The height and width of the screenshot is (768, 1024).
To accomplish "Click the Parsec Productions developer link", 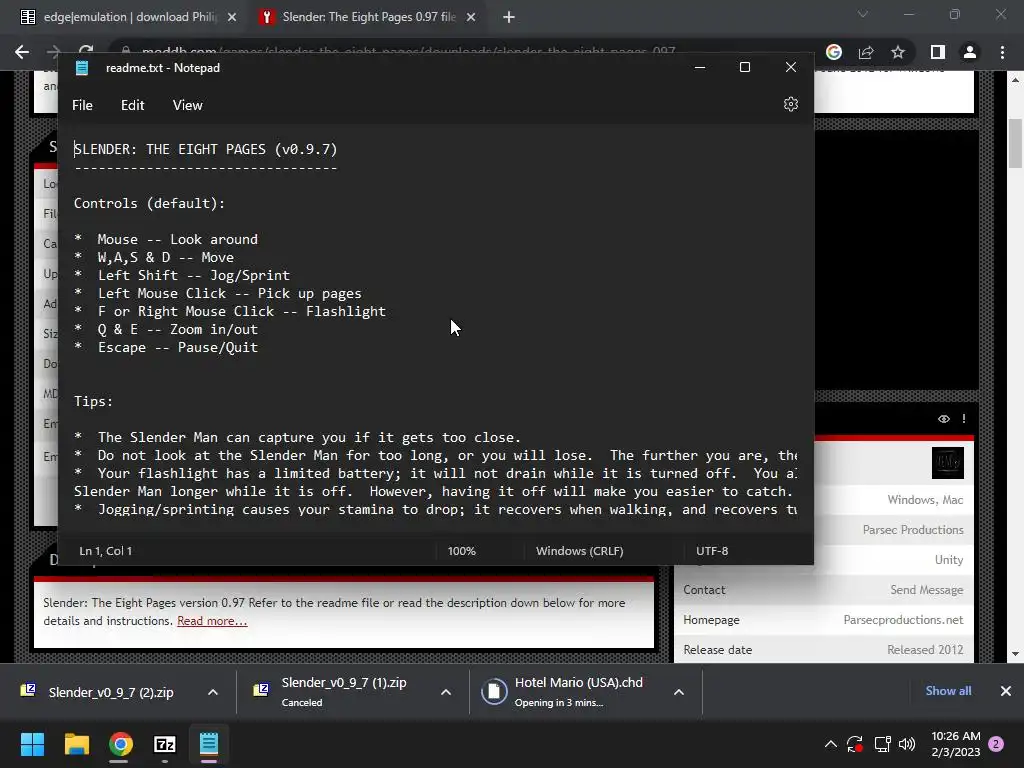I will (x=913, y=530).
